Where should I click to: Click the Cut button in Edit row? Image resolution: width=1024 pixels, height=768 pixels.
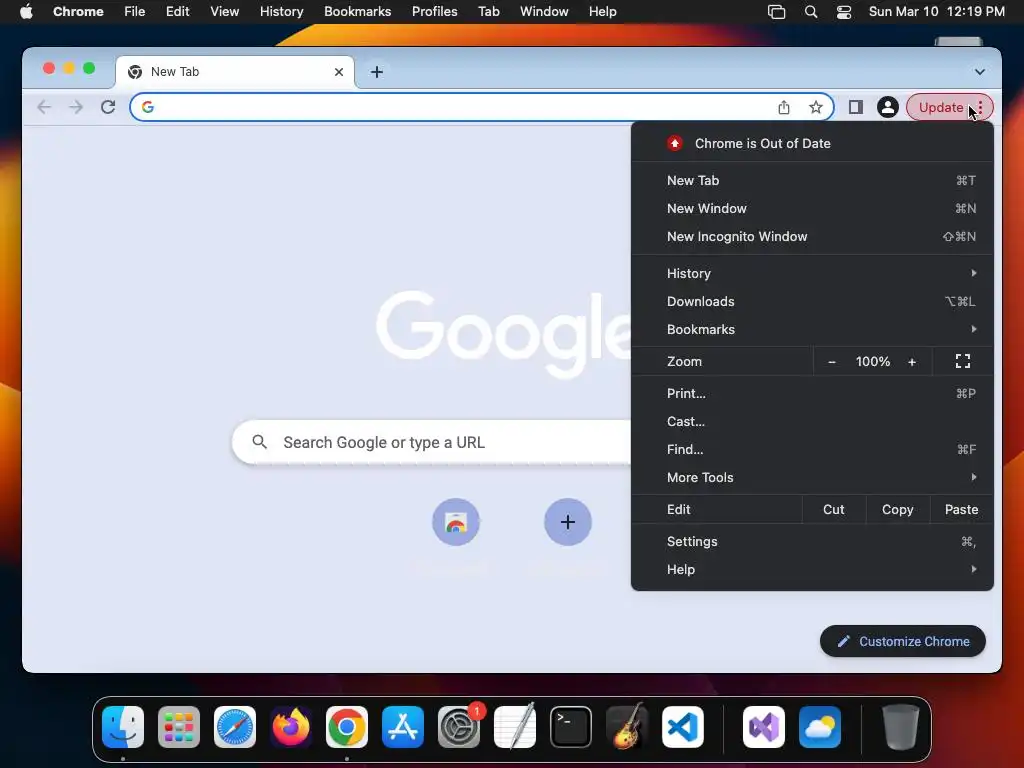(833, 509)
